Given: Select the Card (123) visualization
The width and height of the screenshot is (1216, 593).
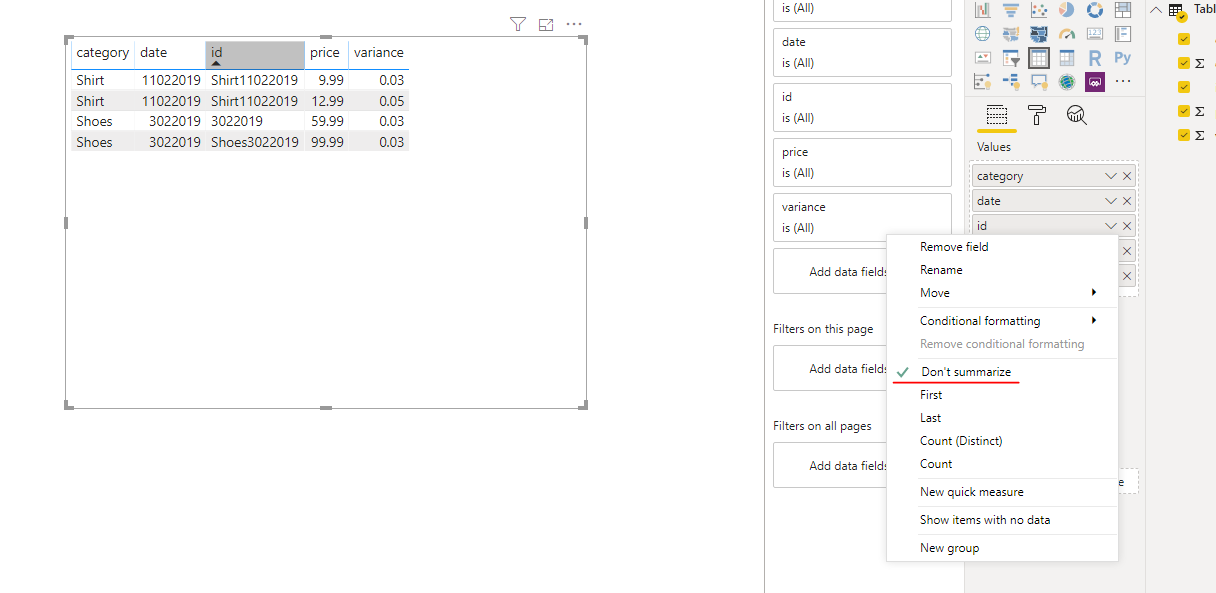Looking at the screenshot, I should (1095, 34).
